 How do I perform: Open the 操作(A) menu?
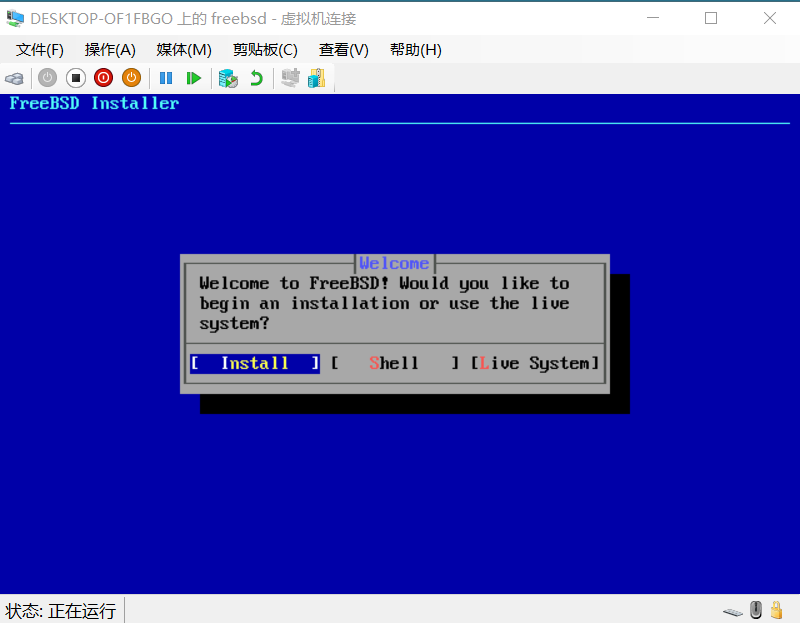(x=110, y=50)
